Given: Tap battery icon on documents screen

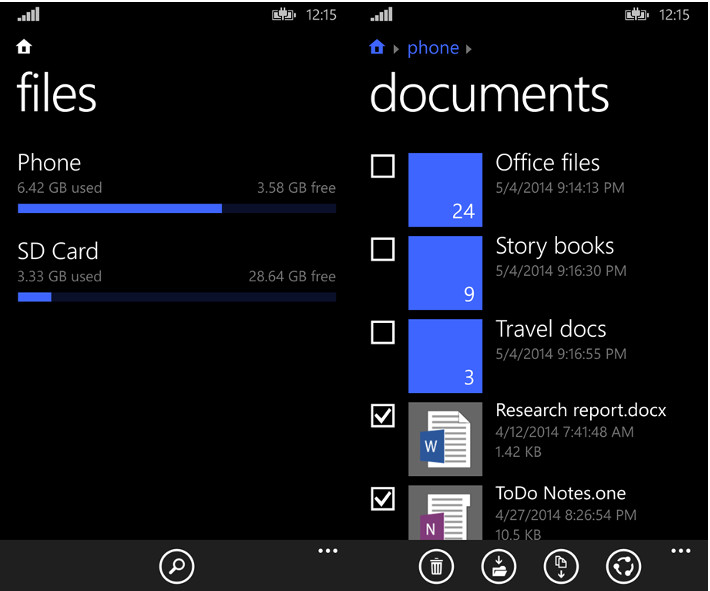Looking at the screenshot, I should pos(637,15).
